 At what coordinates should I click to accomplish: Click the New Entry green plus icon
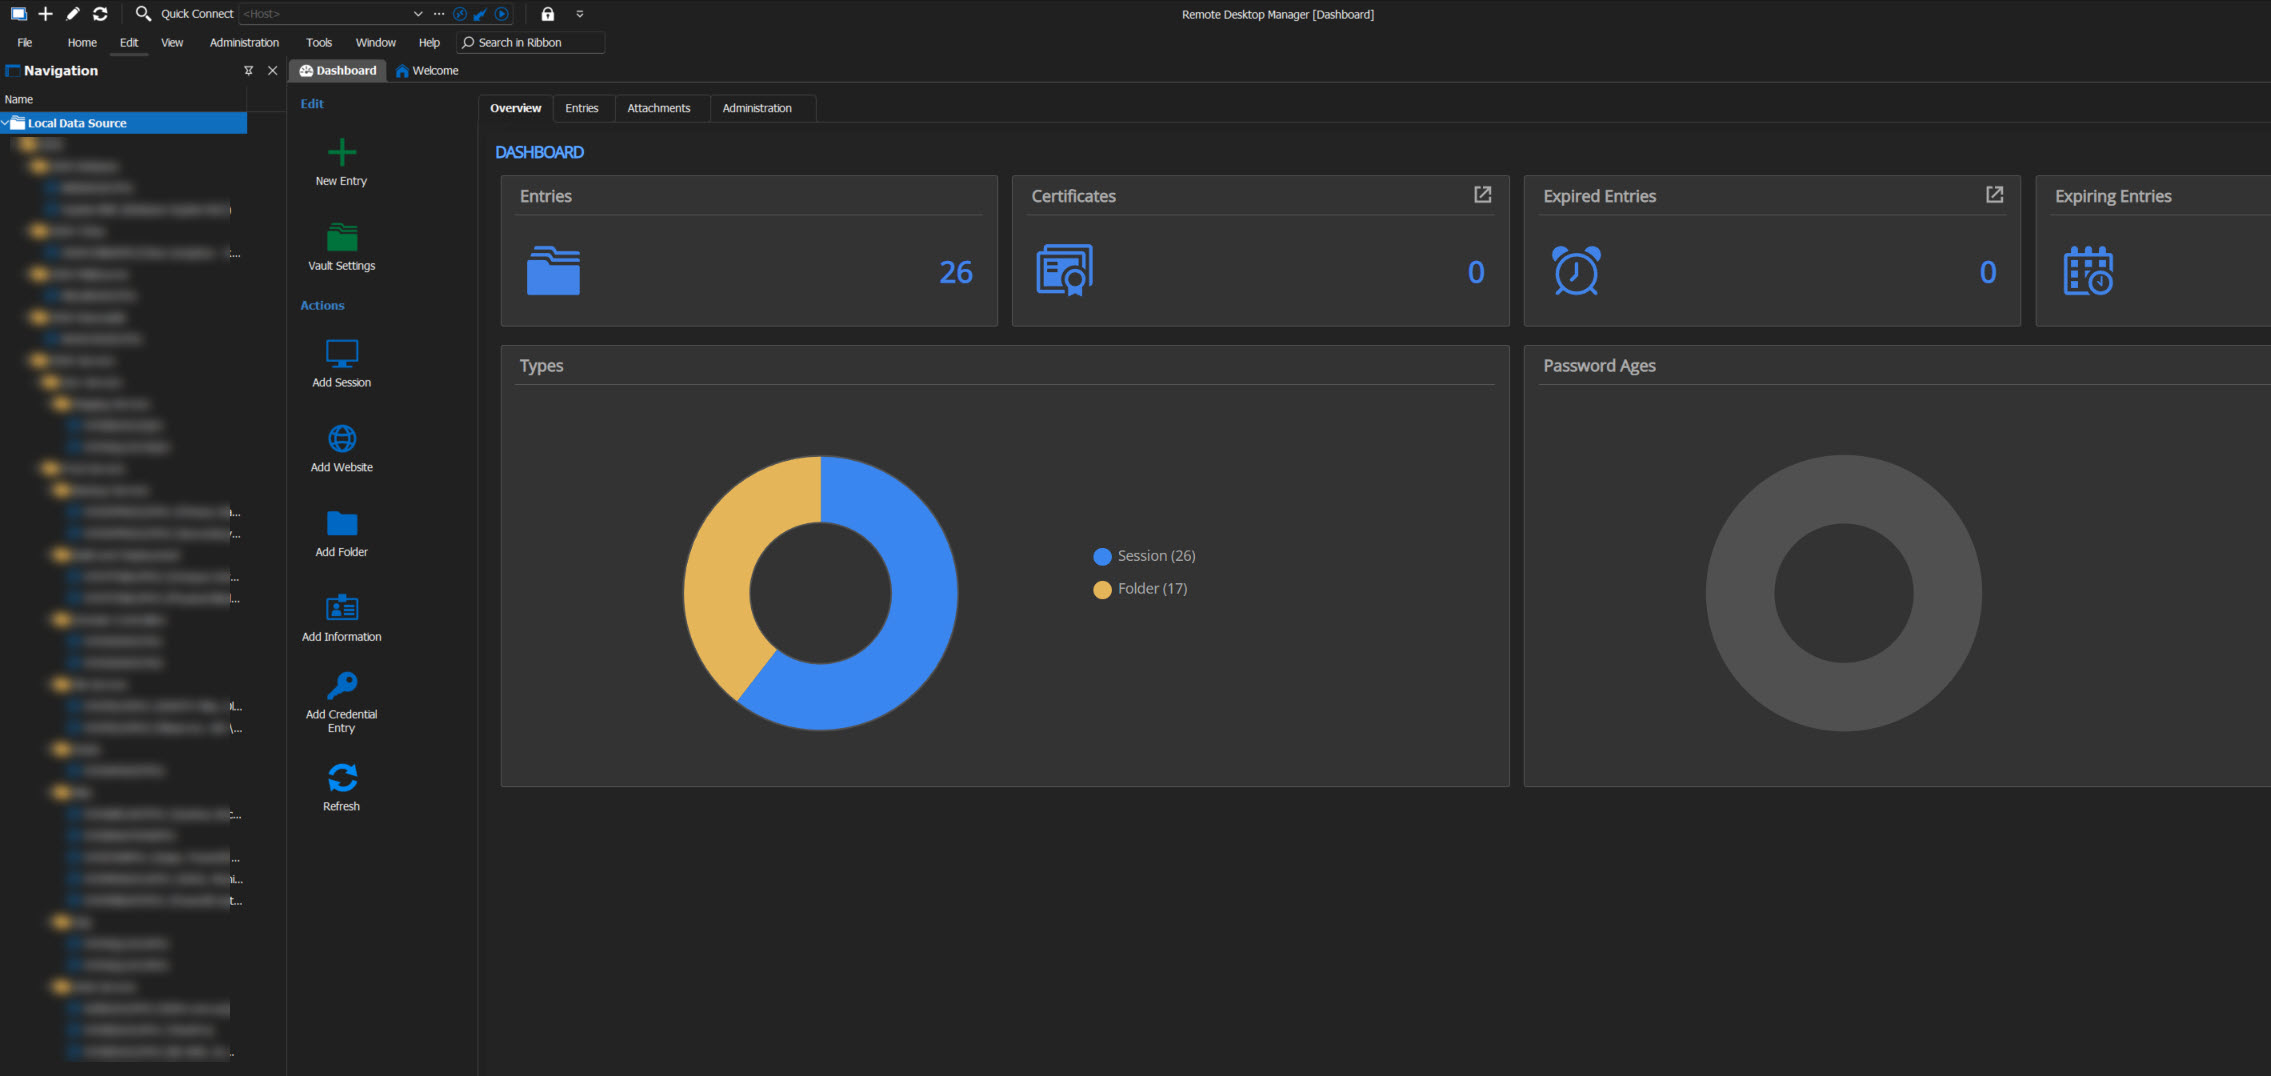pos(341,153)
